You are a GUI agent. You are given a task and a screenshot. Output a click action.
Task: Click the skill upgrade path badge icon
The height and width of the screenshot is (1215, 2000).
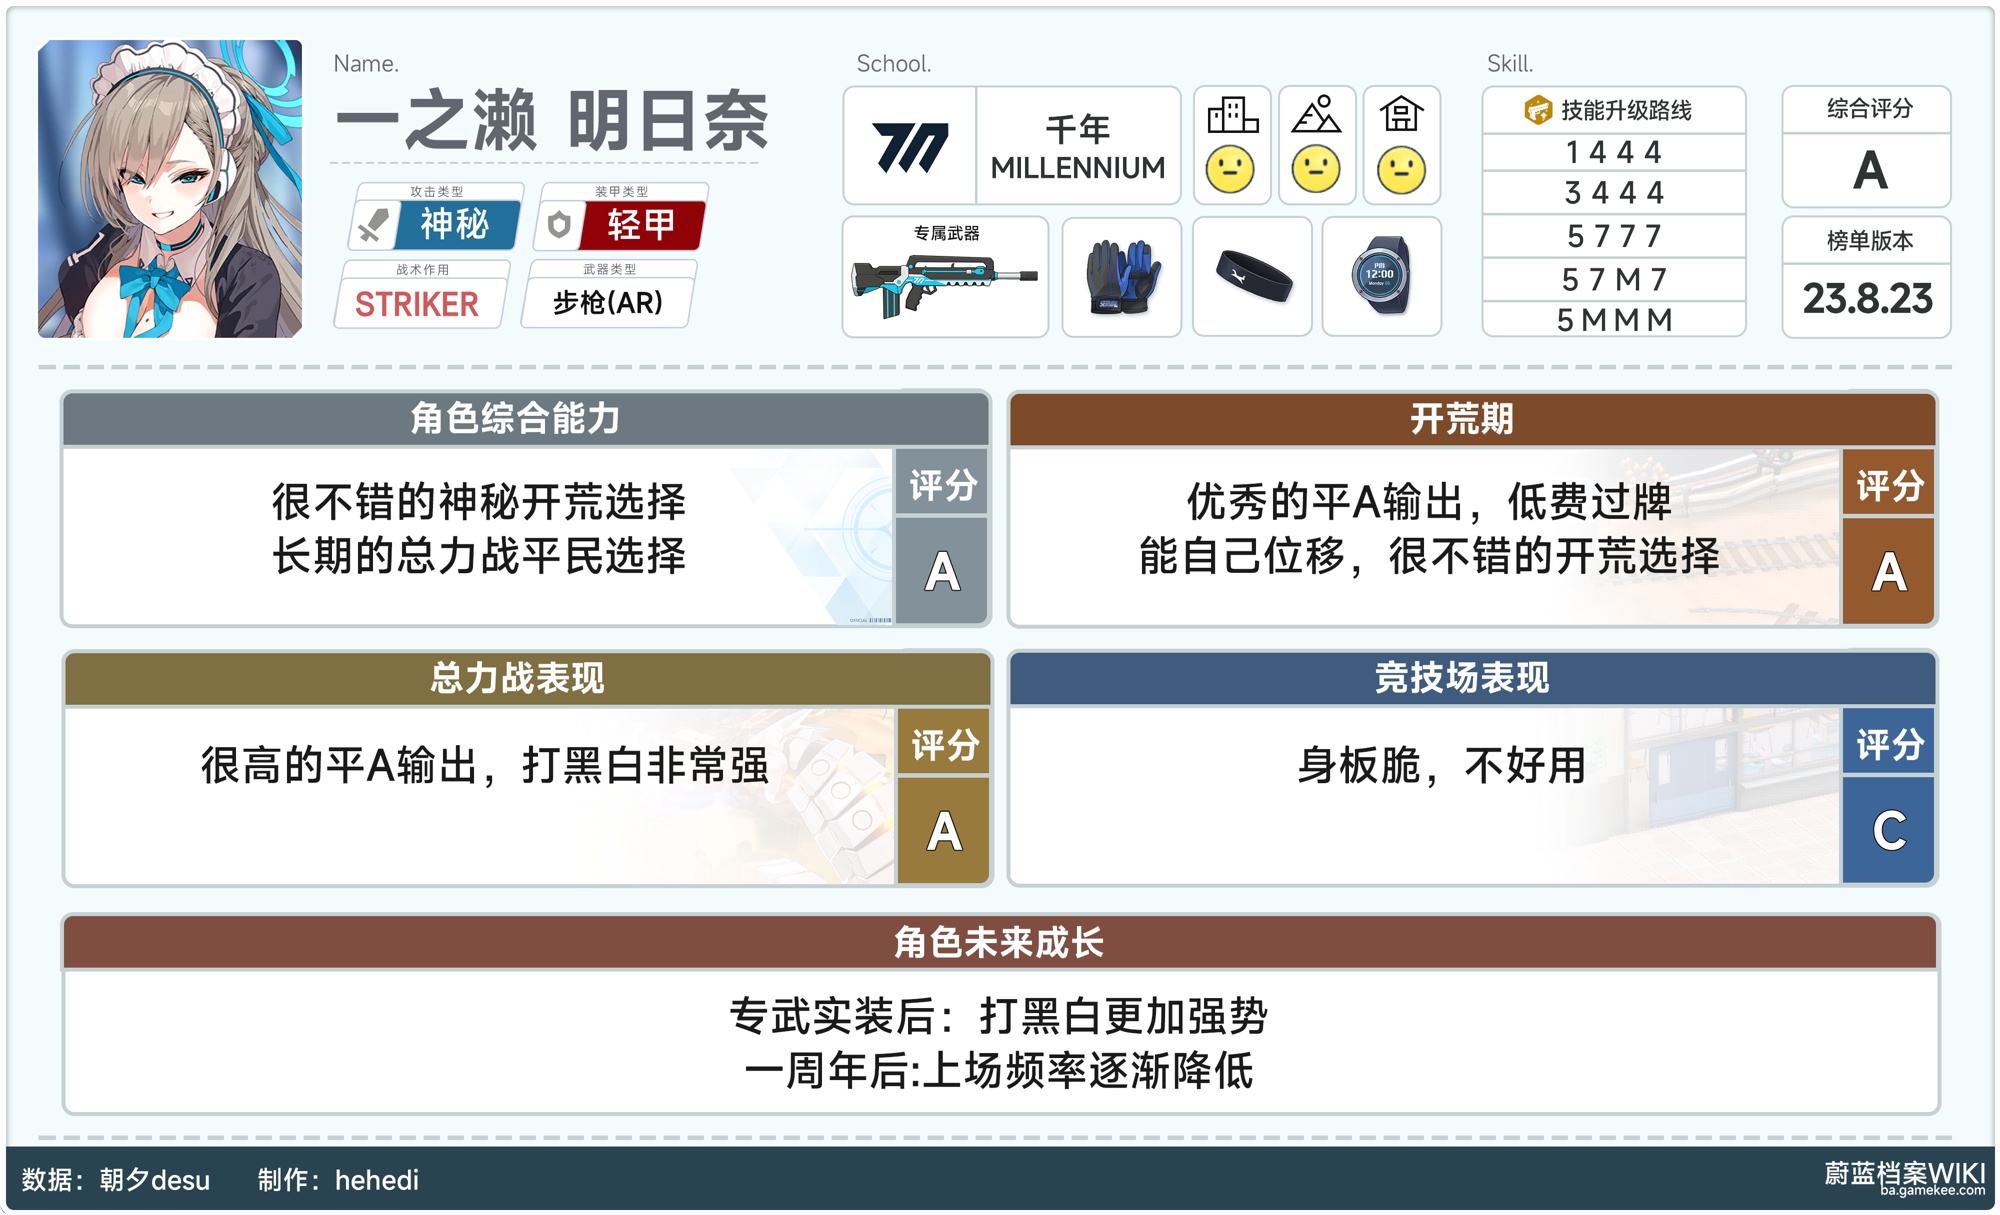coord(1537,110)
